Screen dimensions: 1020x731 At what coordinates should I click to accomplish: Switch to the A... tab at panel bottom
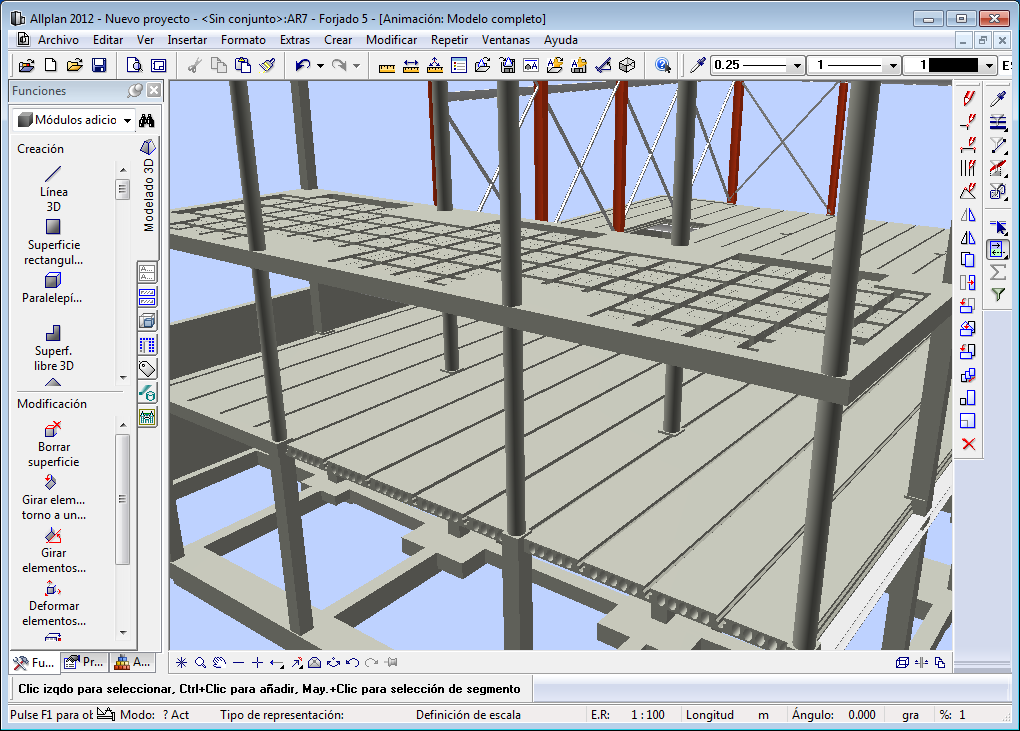(133, 663)
